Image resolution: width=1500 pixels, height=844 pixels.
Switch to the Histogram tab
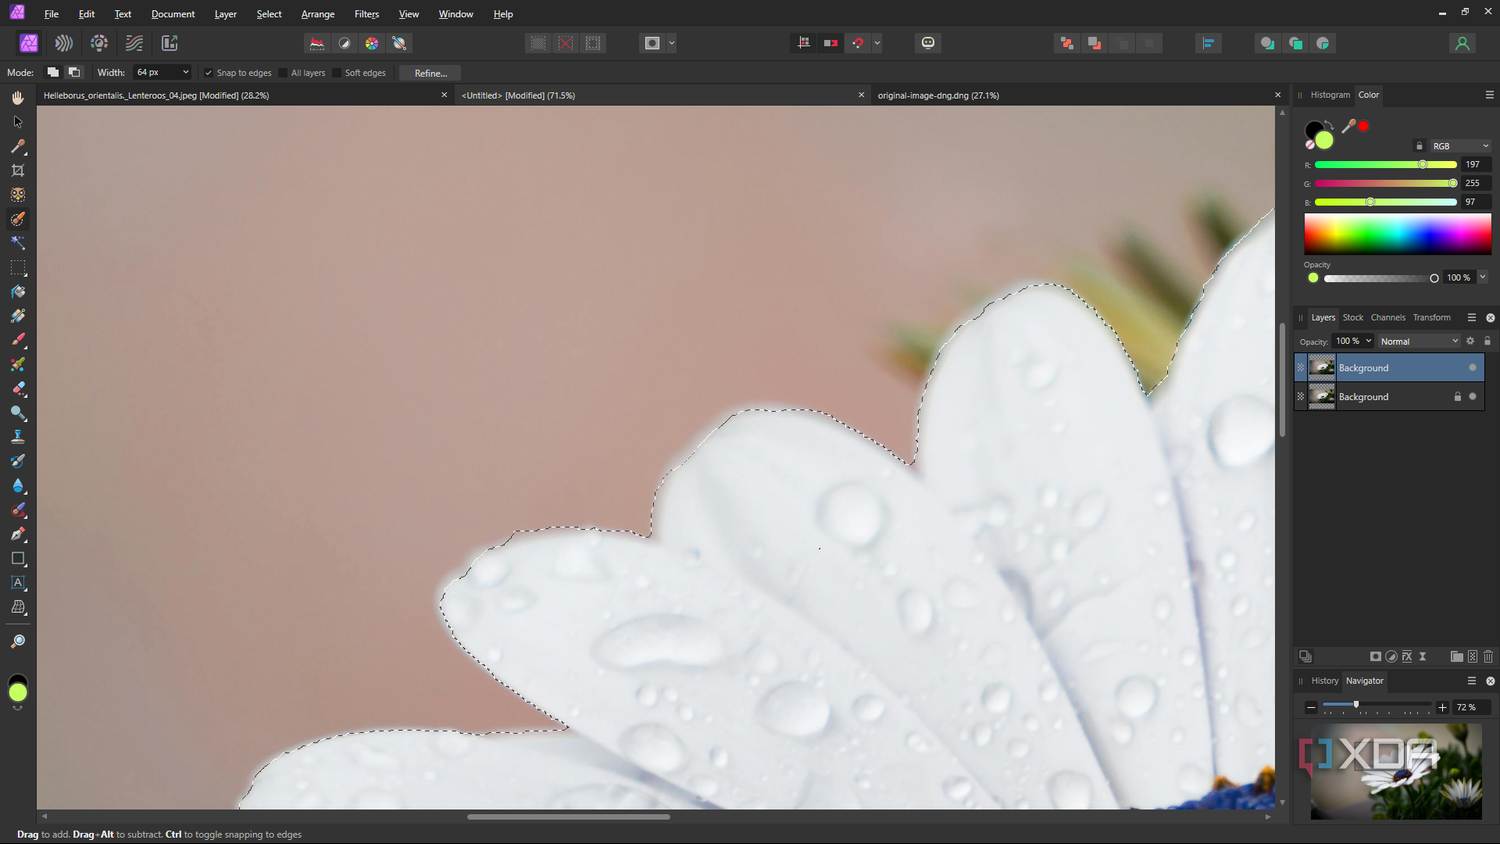[x=1330, y=95]
